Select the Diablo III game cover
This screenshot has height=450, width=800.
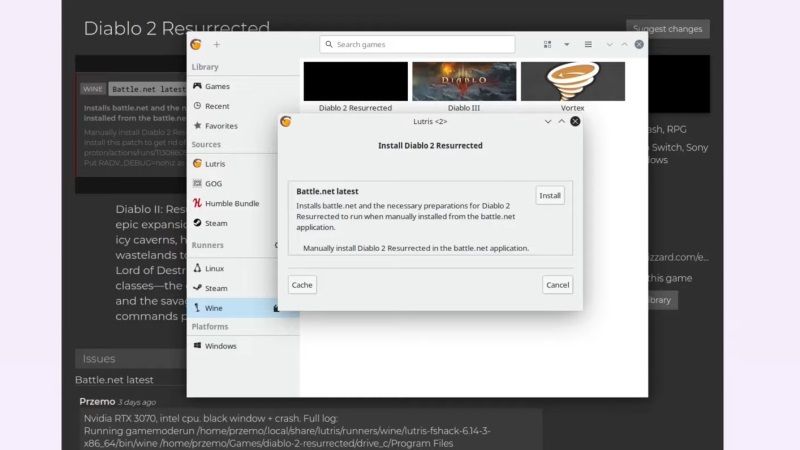click(464, 81)
